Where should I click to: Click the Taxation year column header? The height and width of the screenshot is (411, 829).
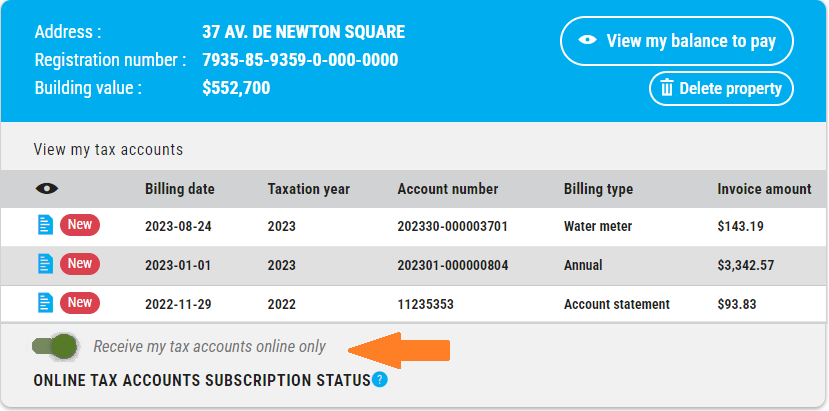tap(308, 189)
